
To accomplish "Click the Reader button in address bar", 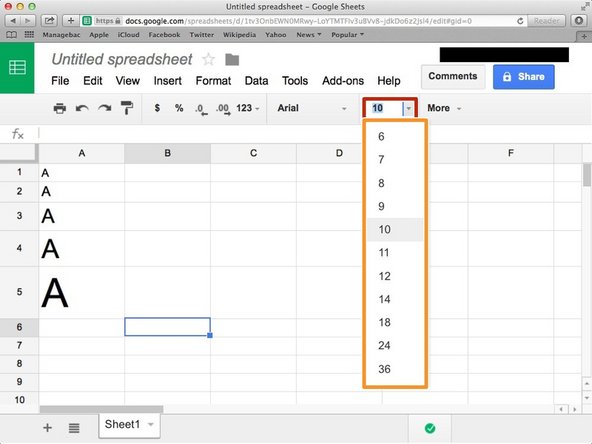I will point(546,21).
